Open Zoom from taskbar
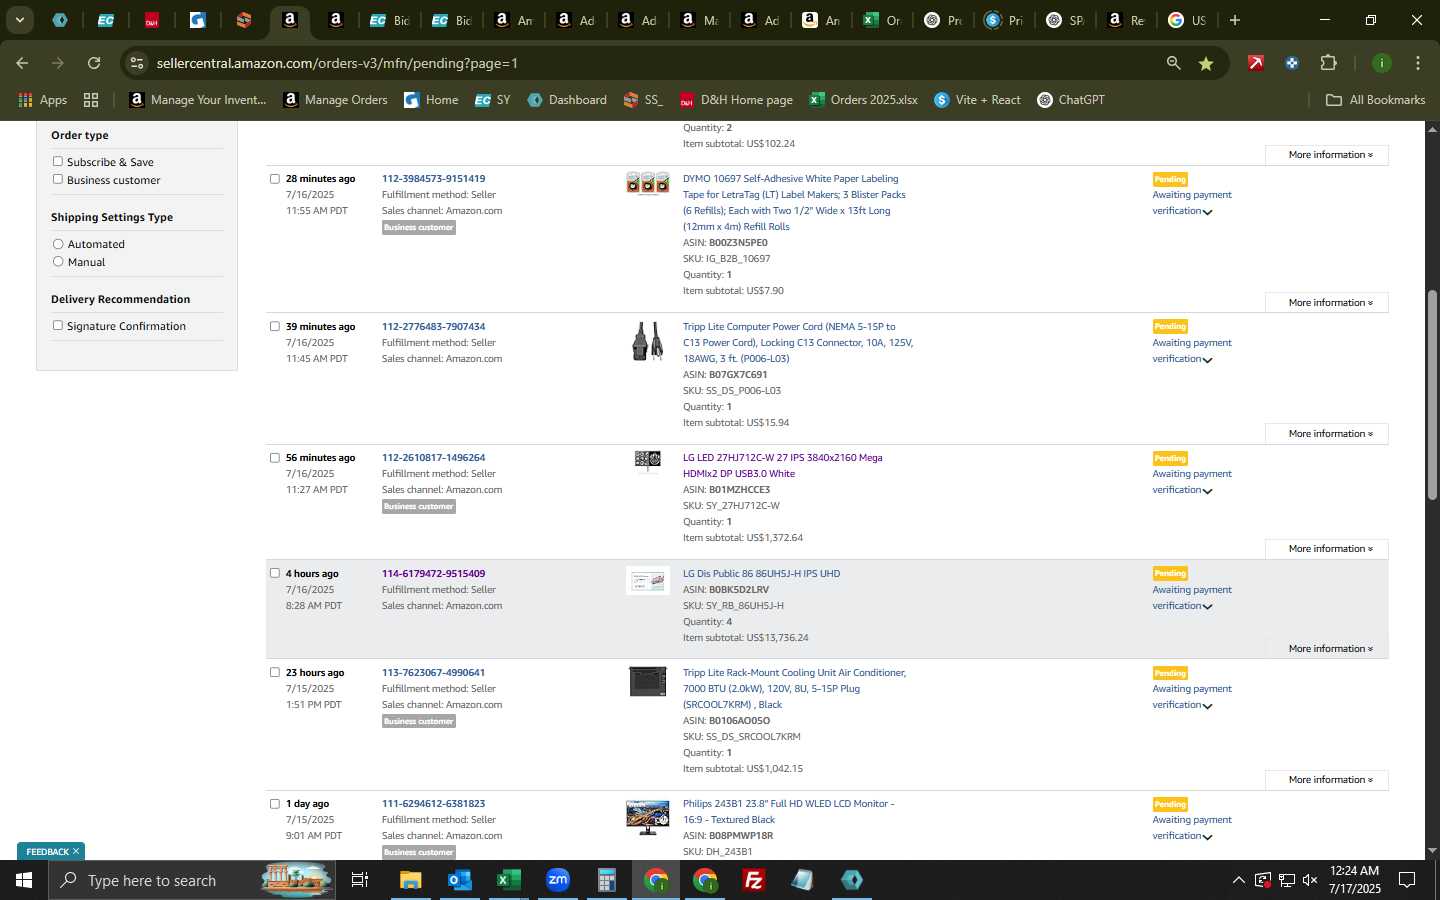Screen dimensions: 1440x900 click(557, 880)
